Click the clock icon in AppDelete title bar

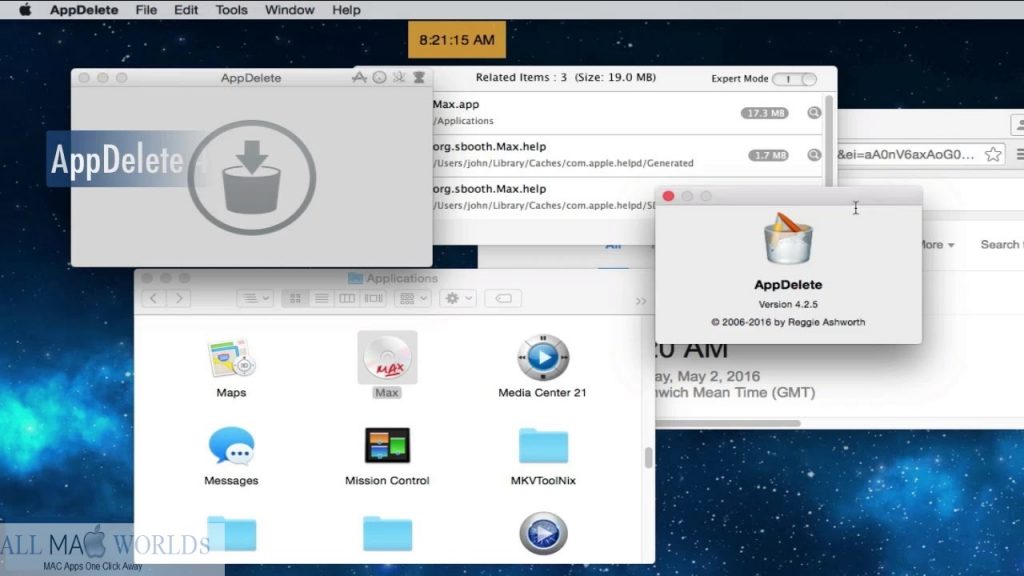[379, 78]
